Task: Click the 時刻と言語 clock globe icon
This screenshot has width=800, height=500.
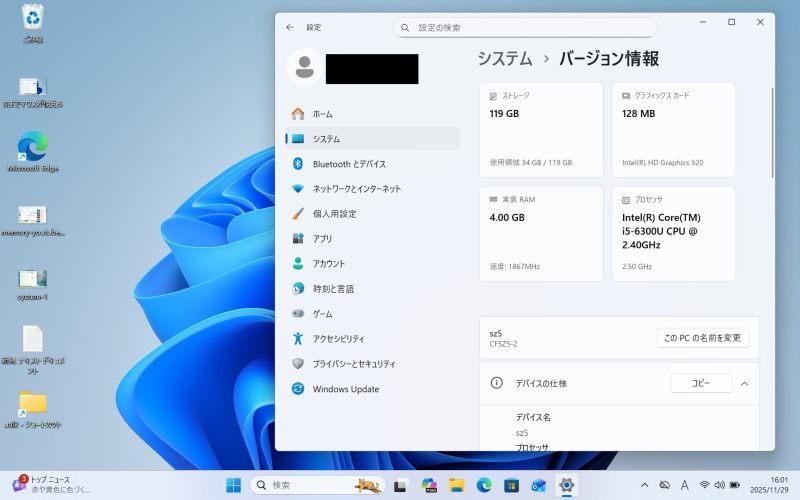Action: tap(298, 289)
